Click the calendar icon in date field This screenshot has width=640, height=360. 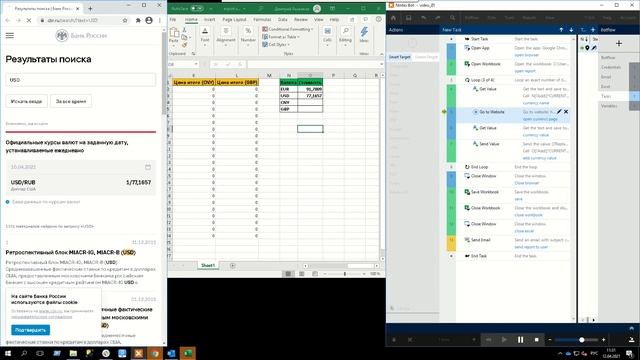148,167
